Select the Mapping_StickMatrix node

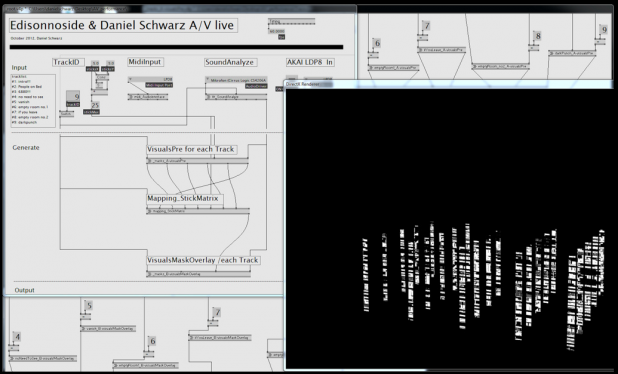[198, 211]
